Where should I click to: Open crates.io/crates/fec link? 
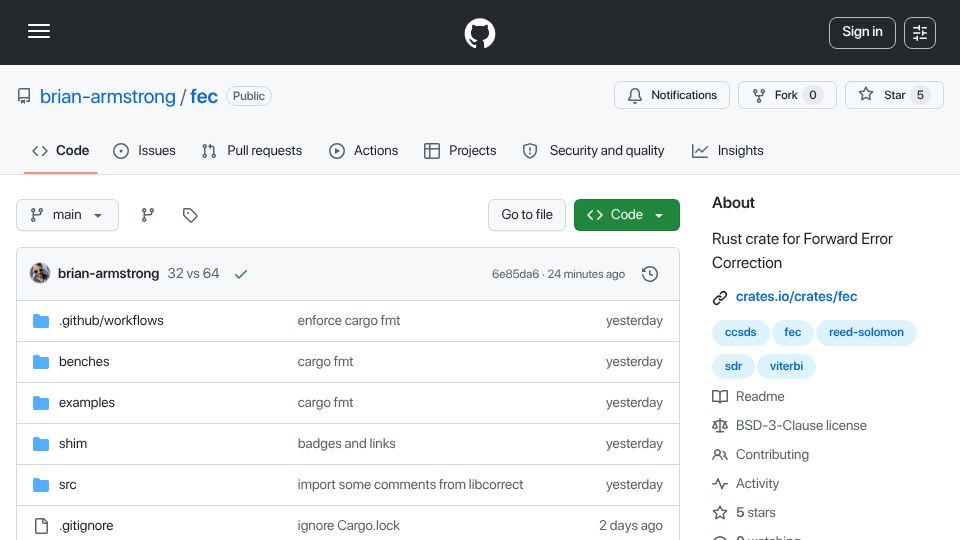tap(797, 296)
